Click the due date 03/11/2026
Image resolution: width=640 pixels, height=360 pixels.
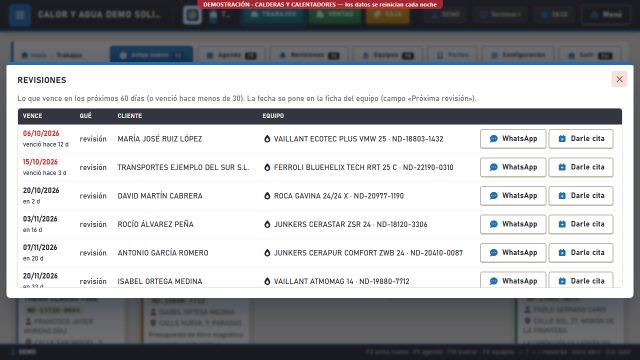point(40,219)
